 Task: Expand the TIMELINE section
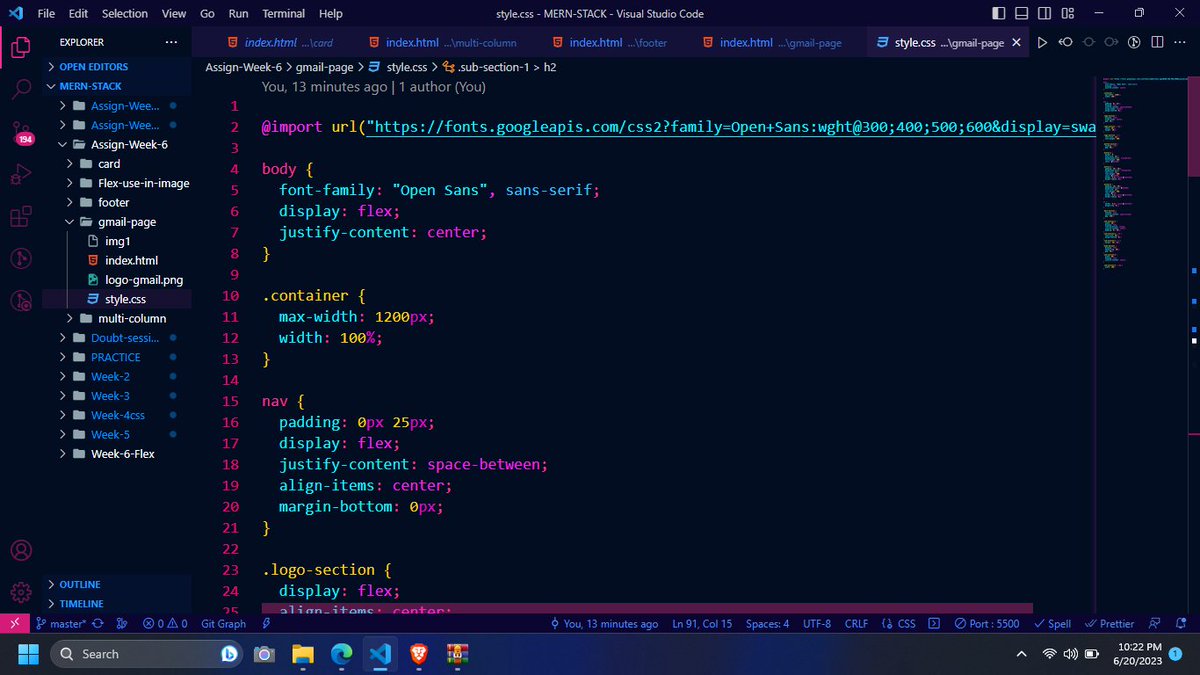click(81, 604)
